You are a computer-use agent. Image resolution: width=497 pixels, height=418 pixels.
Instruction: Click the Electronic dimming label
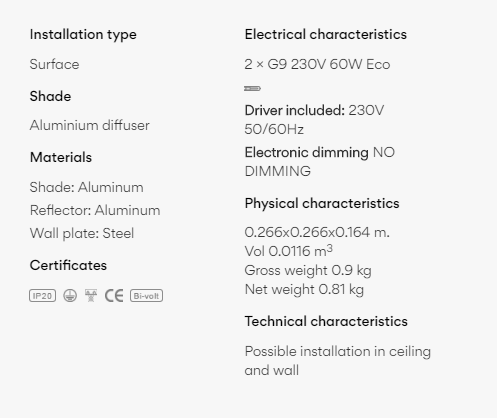point(307,152)
